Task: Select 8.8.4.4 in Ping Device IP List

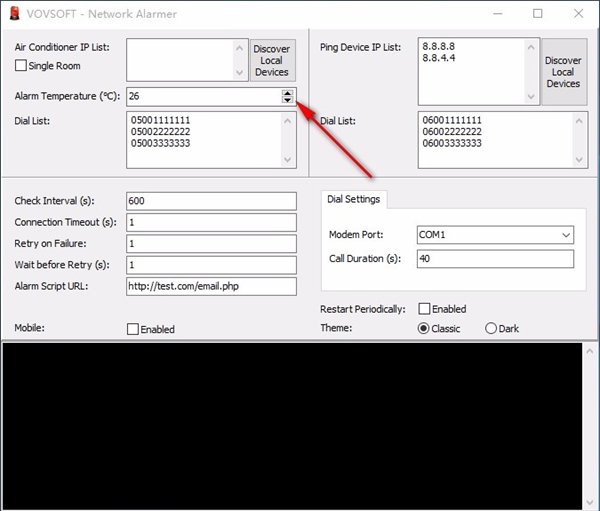Action: pyautogui.click(x=439, y=58)
